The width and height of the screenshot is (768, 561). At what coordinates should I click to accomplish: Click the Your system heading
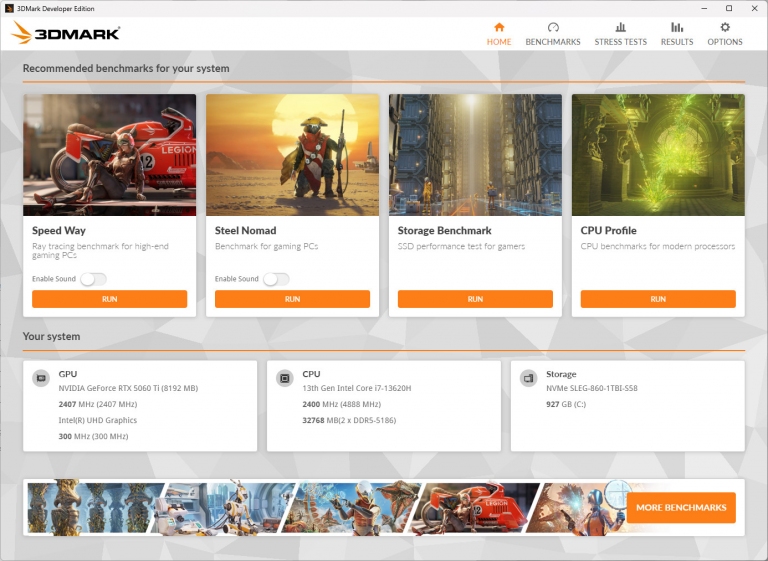(51, 337)
